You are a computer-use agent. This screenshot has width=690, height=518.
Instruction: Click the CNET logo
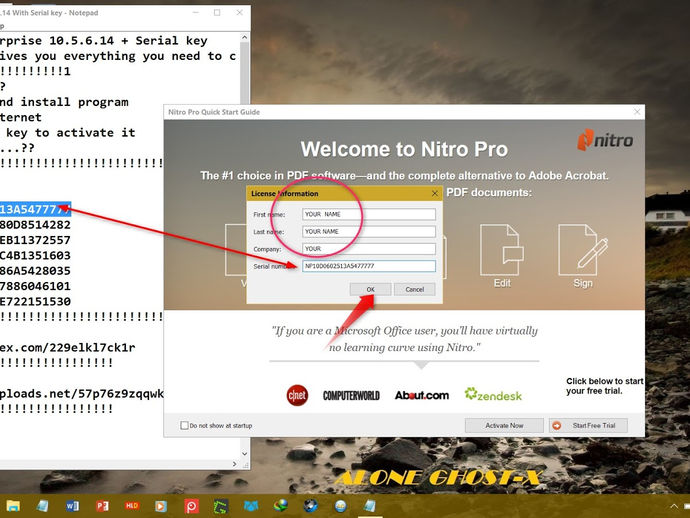pyautogui.click(x=297, y=395)
